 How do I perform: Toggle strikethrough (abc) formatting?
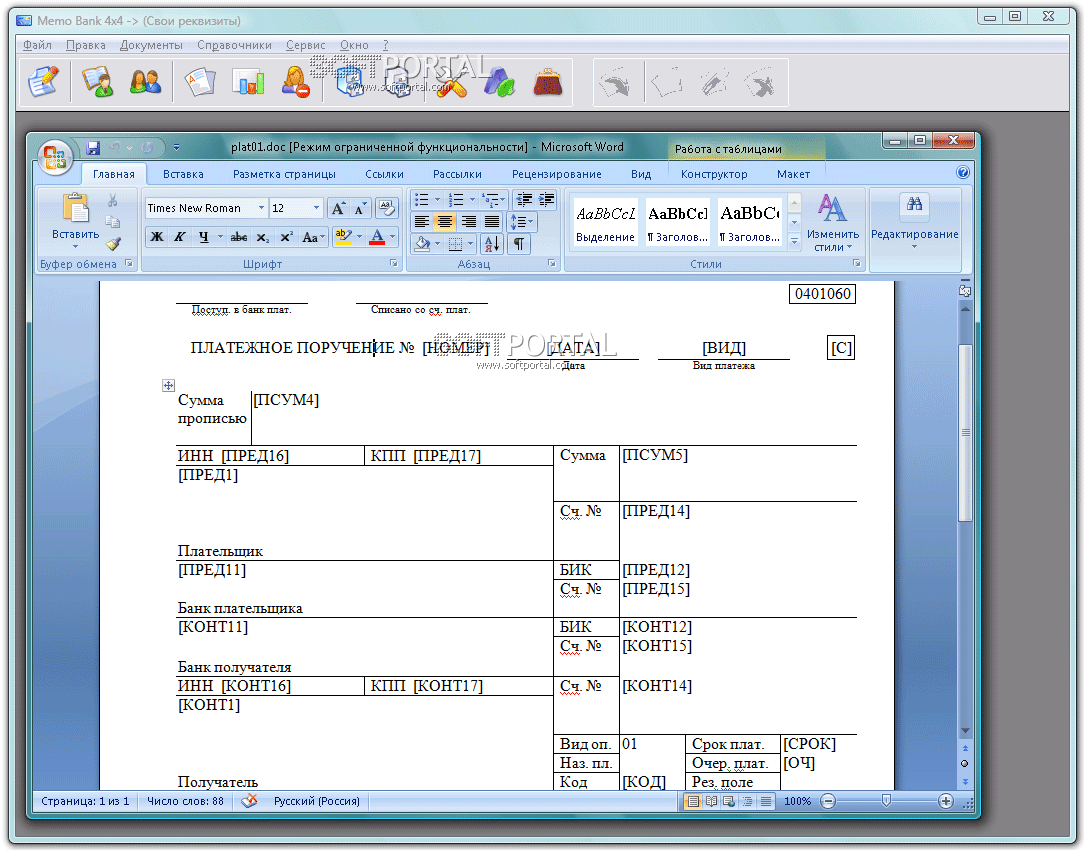(239, 237)
